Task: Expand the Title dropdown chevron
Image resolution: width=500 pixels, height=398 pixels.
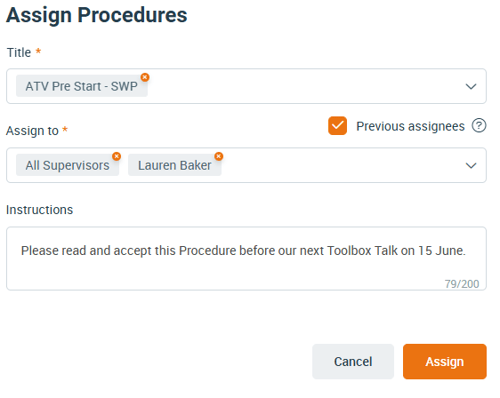Action: click(x=471, y=87)
